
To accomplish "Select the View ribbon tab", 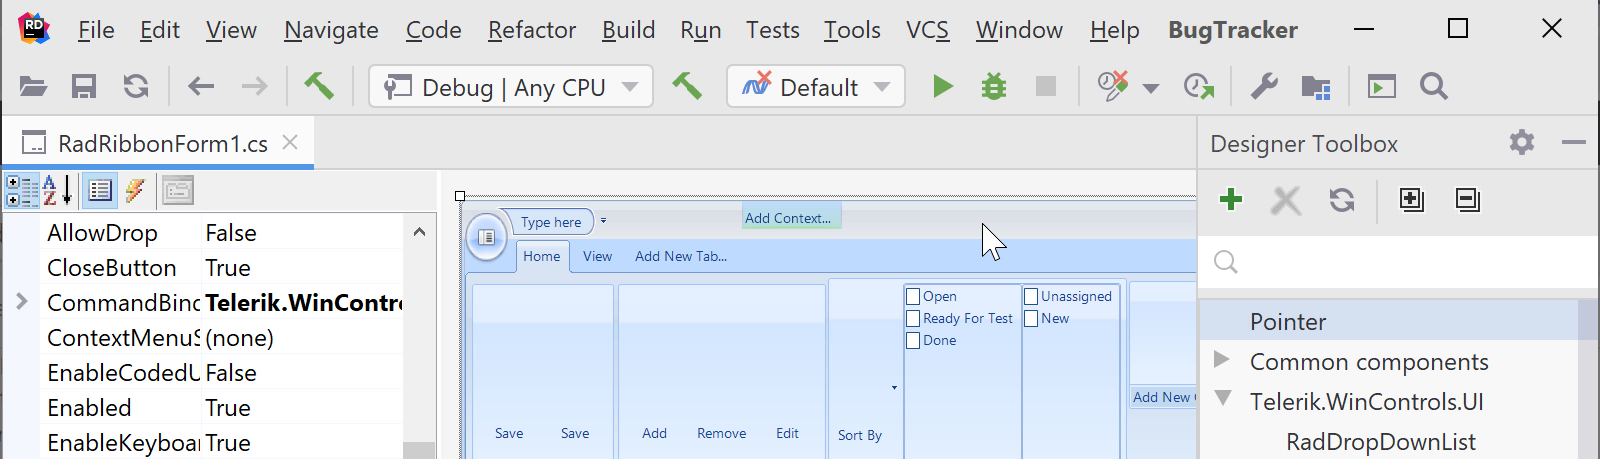I will click(x=597, y=256).
